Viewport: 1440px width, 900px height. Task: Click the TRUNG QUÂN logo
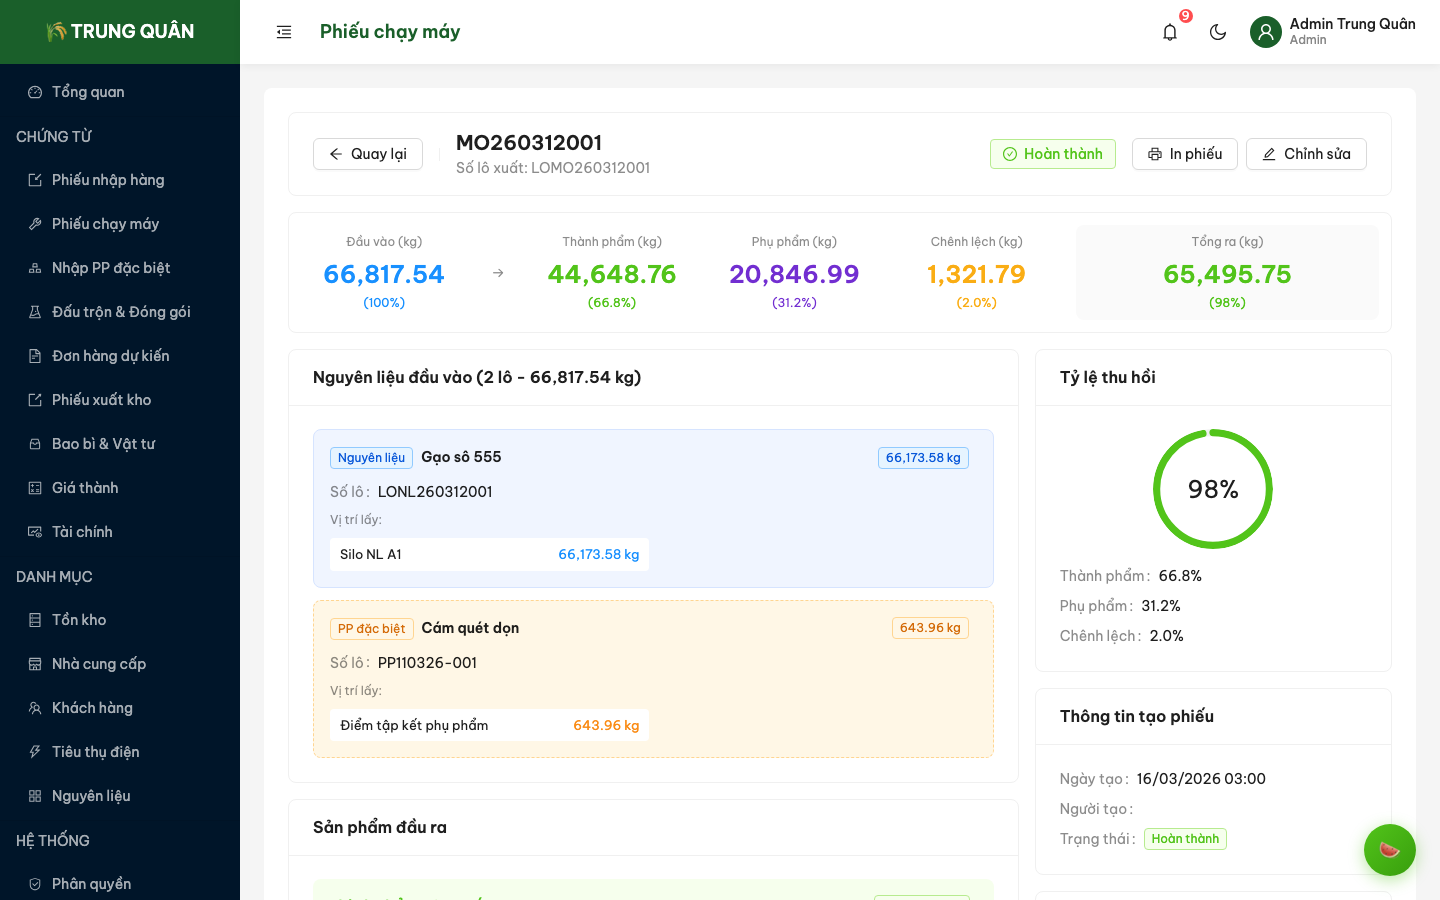pos(120,32)
